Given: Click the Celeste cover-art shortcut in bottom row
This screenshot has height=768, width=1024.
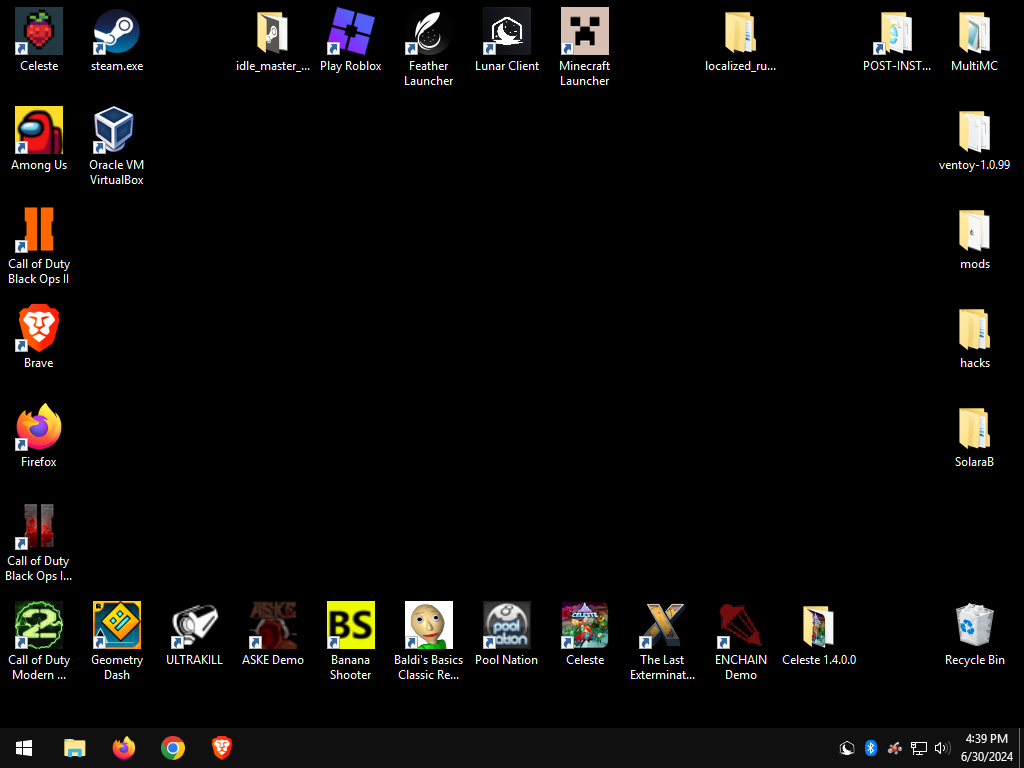Looking at the screenshot, I should [584, 625].
